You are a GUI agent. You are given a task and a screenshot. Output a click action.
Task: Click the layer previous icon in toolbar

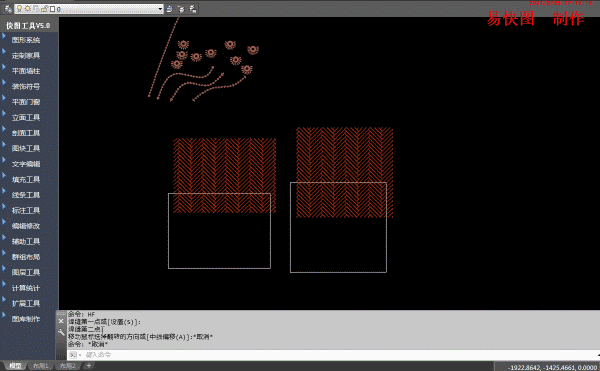181,9
